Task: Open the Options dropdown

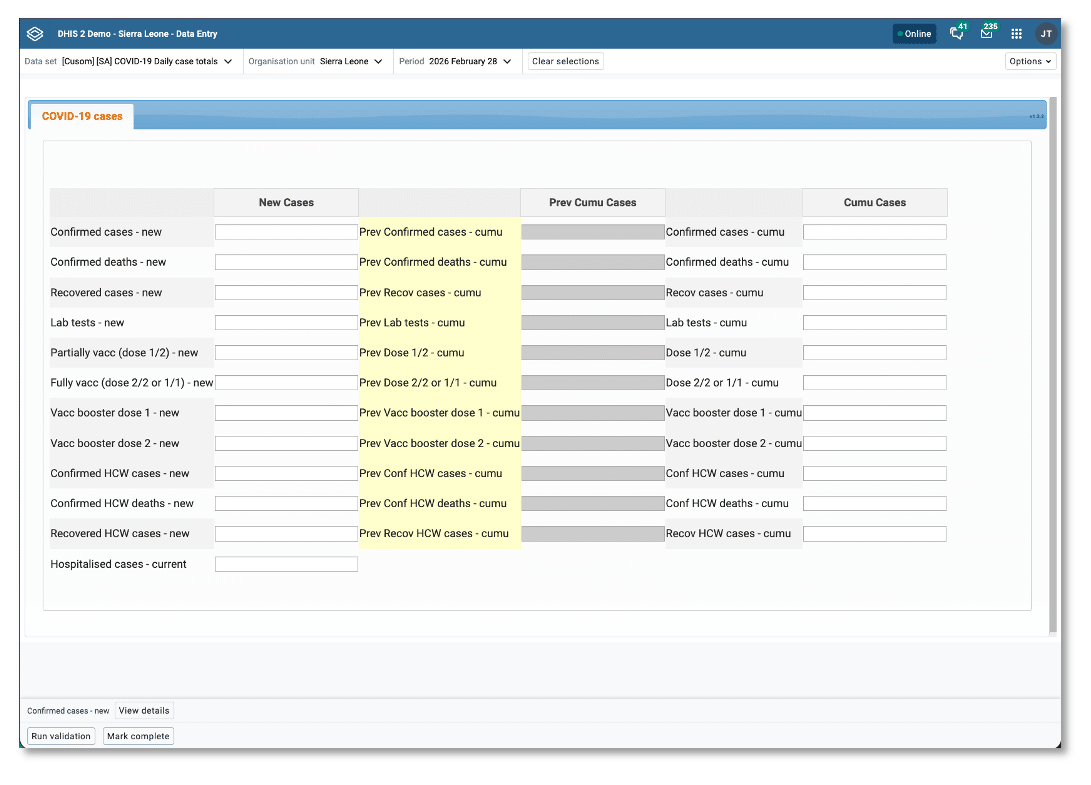Action: click(1030, 61)
